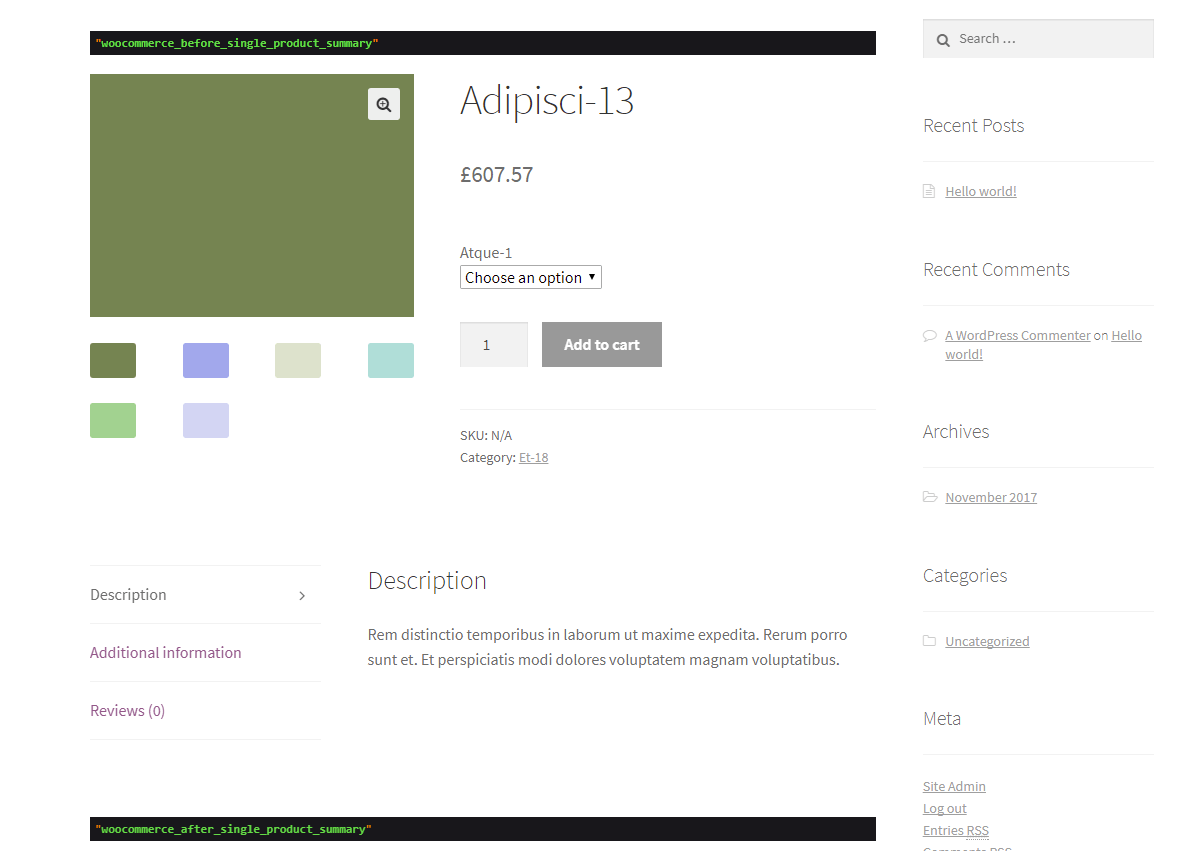Click the Description panel heading
1182x851 pixels.
tap(427, 581)
